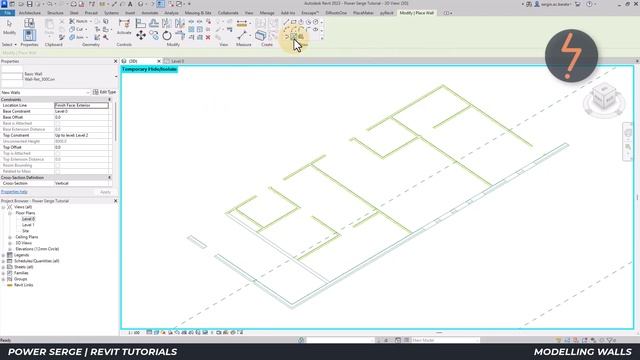Toggle the Base is Attached checkbox
Viewport: 640px width, 360px height.
pos(57,123)
